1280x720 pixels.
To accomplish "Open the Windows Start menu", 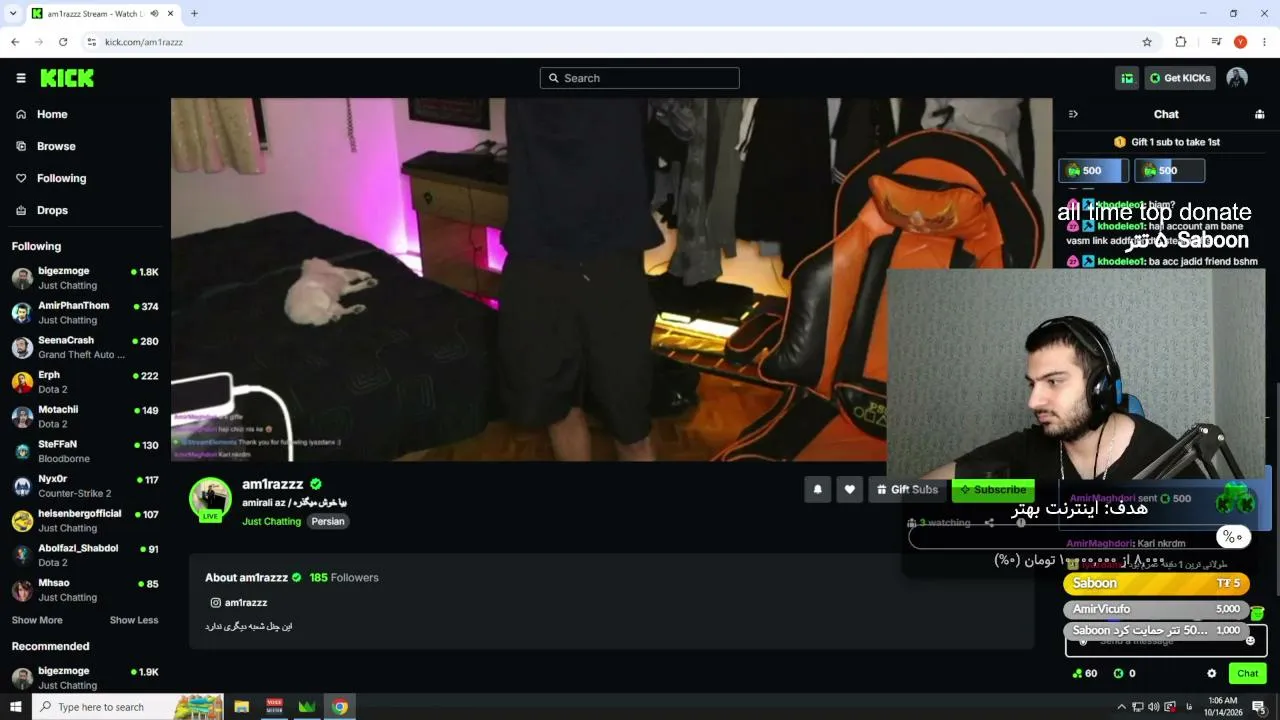I will pyautogui.click(x=16, y=707).
